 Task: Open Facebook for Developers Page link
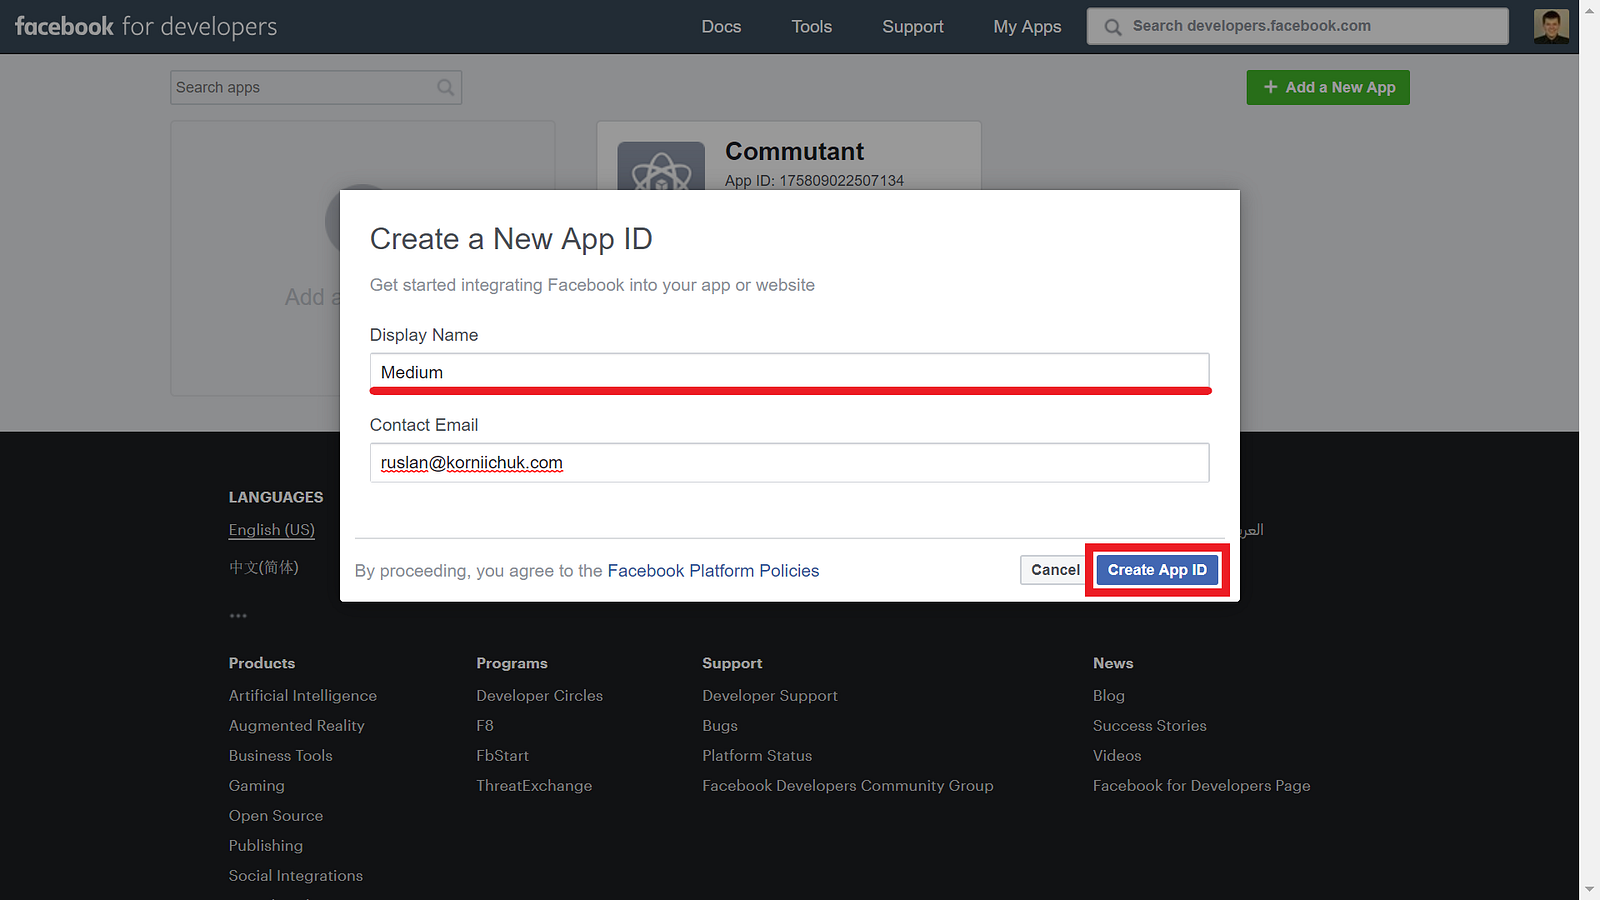pos(1201,786)
